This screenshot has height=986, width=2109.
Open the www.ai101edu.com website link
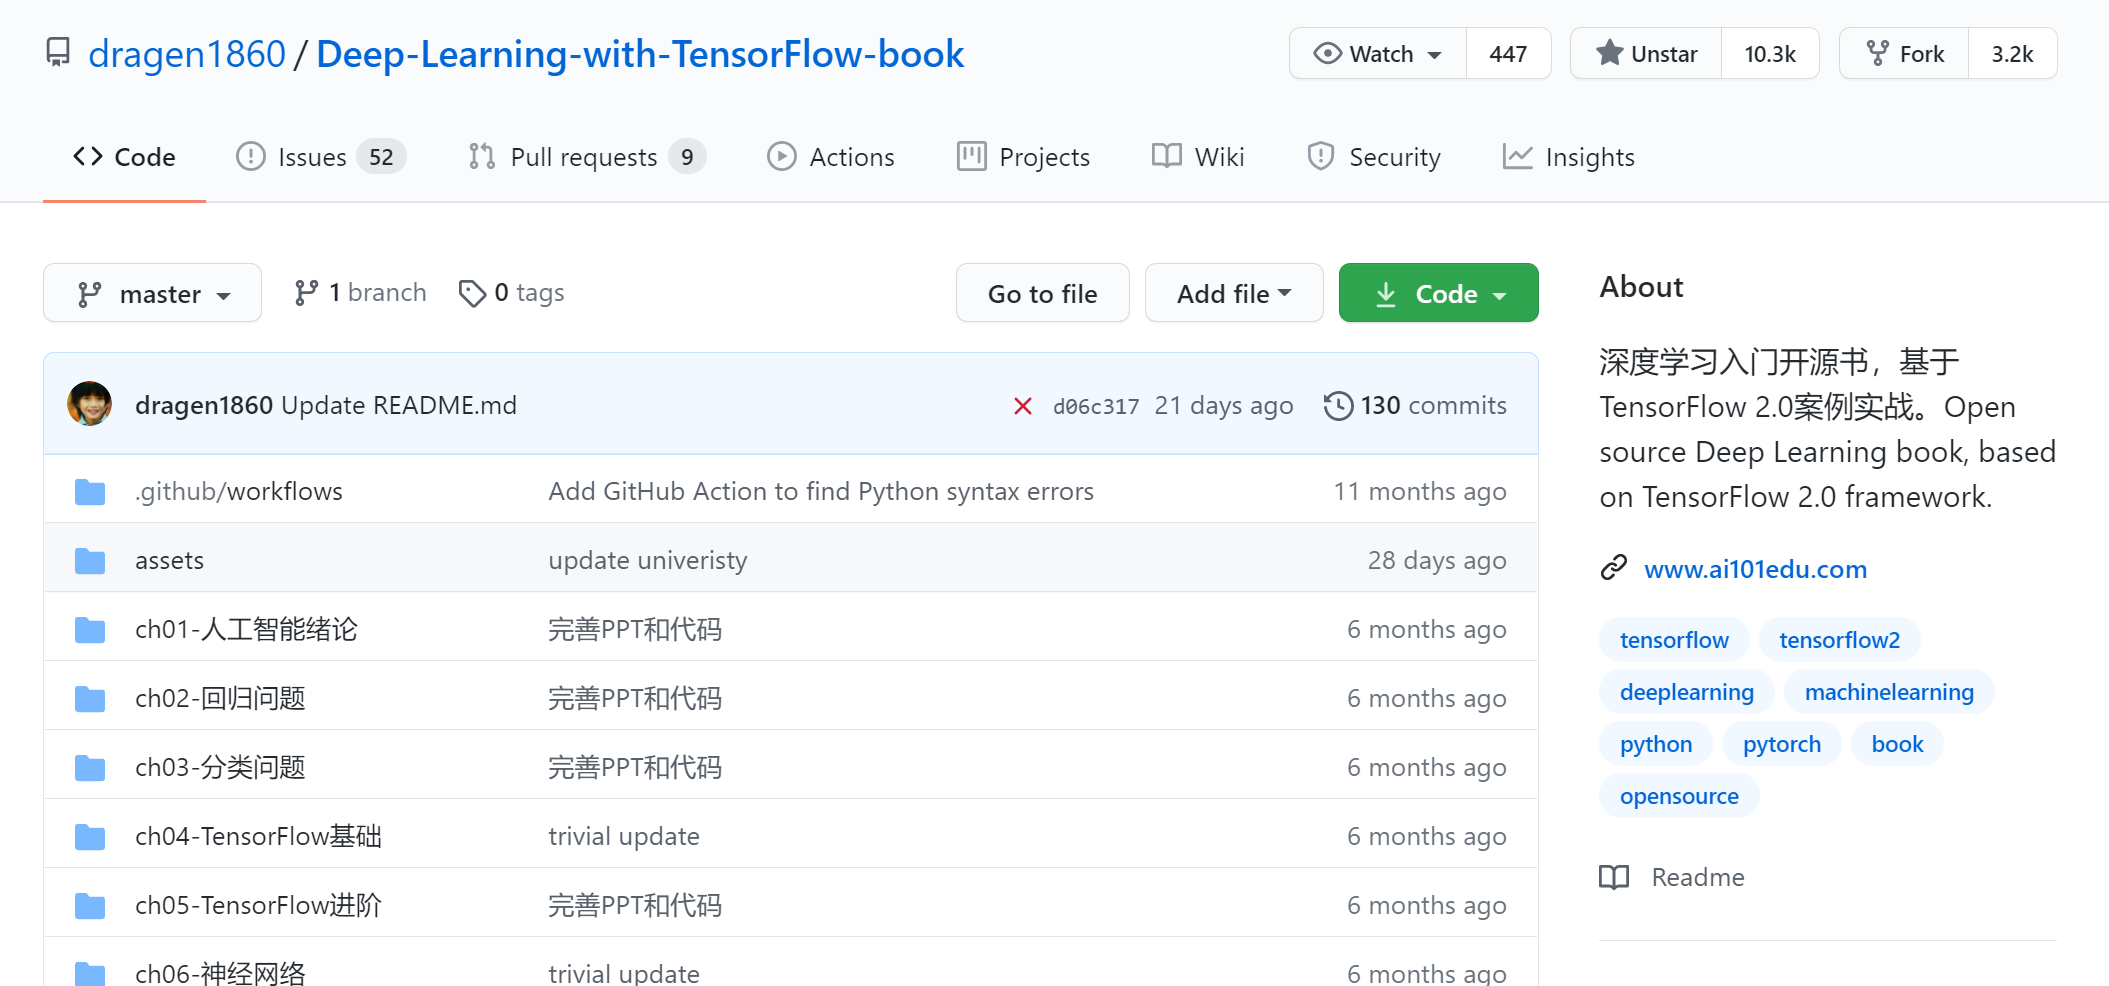[1755, 569]
